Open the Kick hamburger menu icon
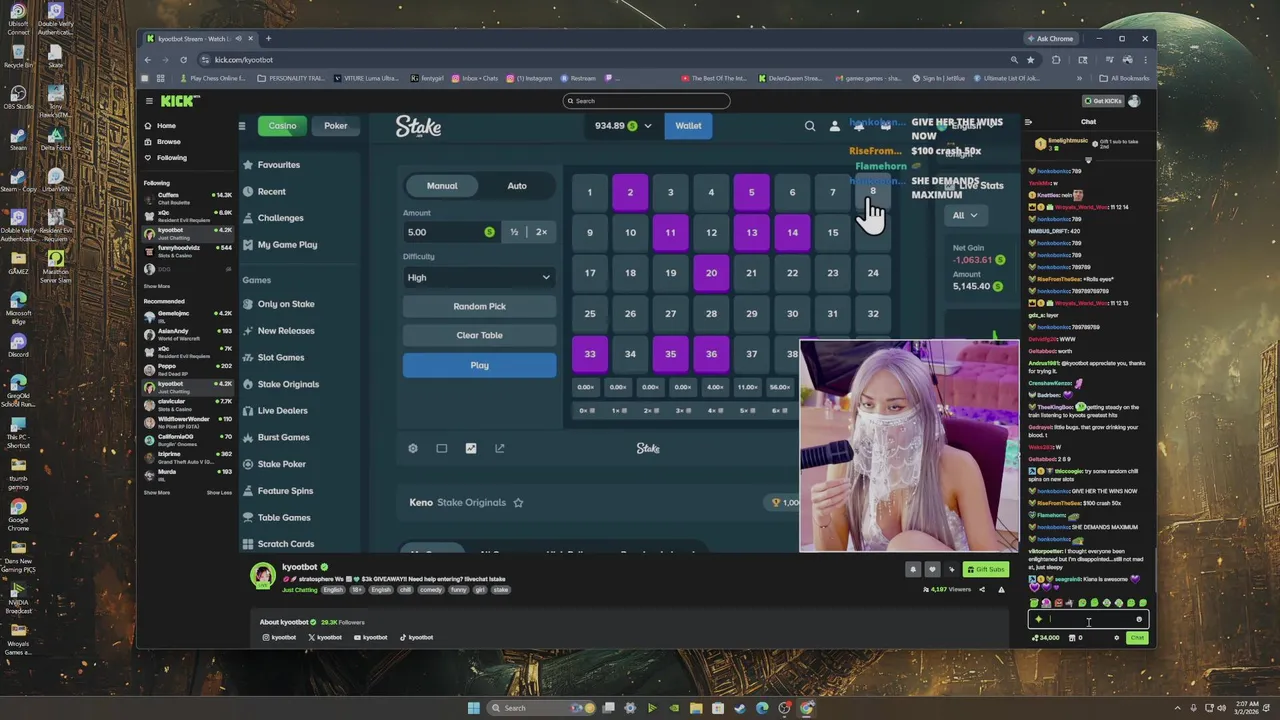 pyautogui.click(x=149, y=101)
